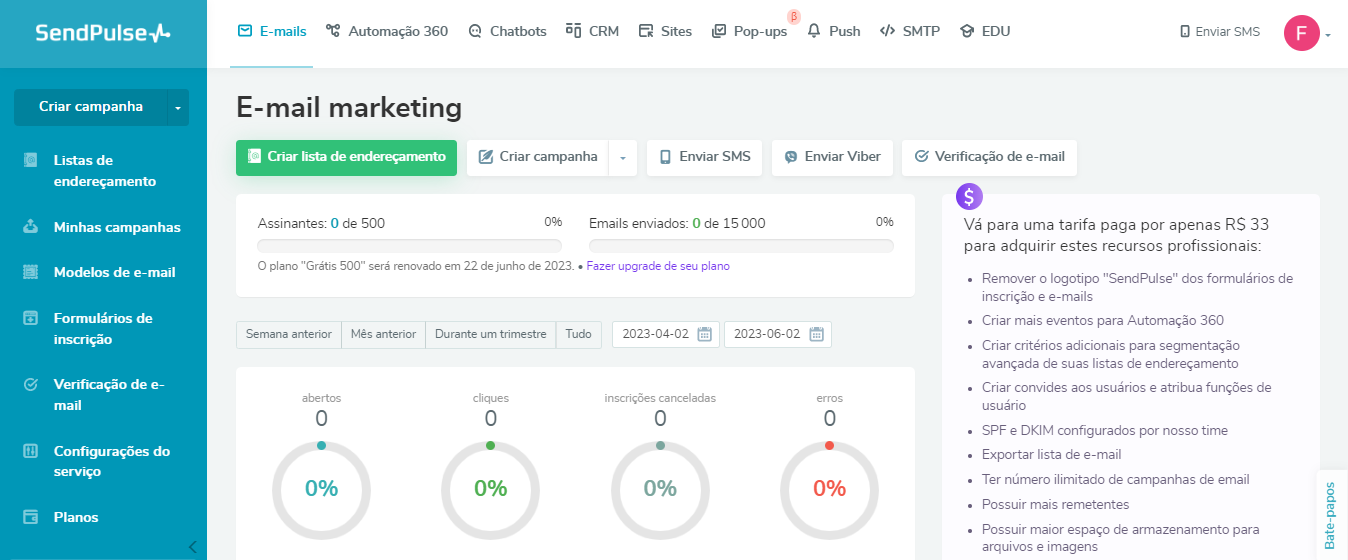Open the user avatar F menu

point(1301,33)
